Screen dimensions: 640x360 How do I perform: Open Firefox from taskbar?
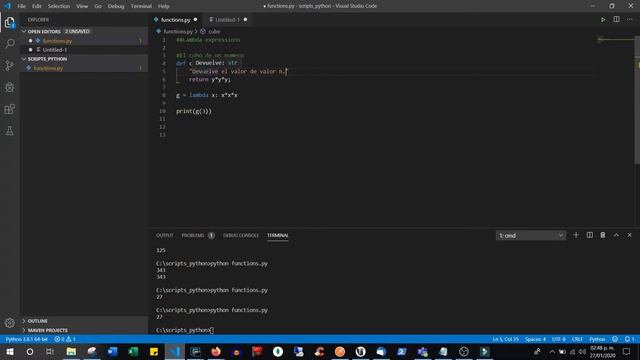(216, 352)
